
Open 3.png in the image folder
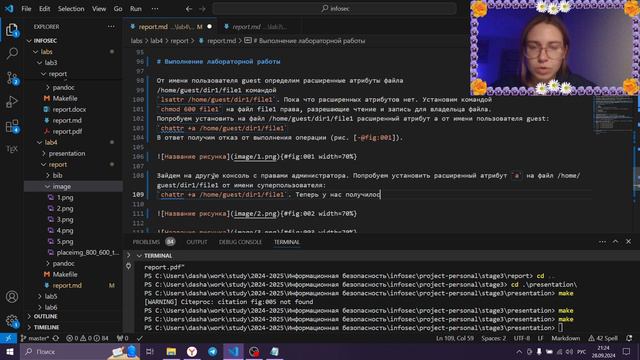[x=65, y=220]
